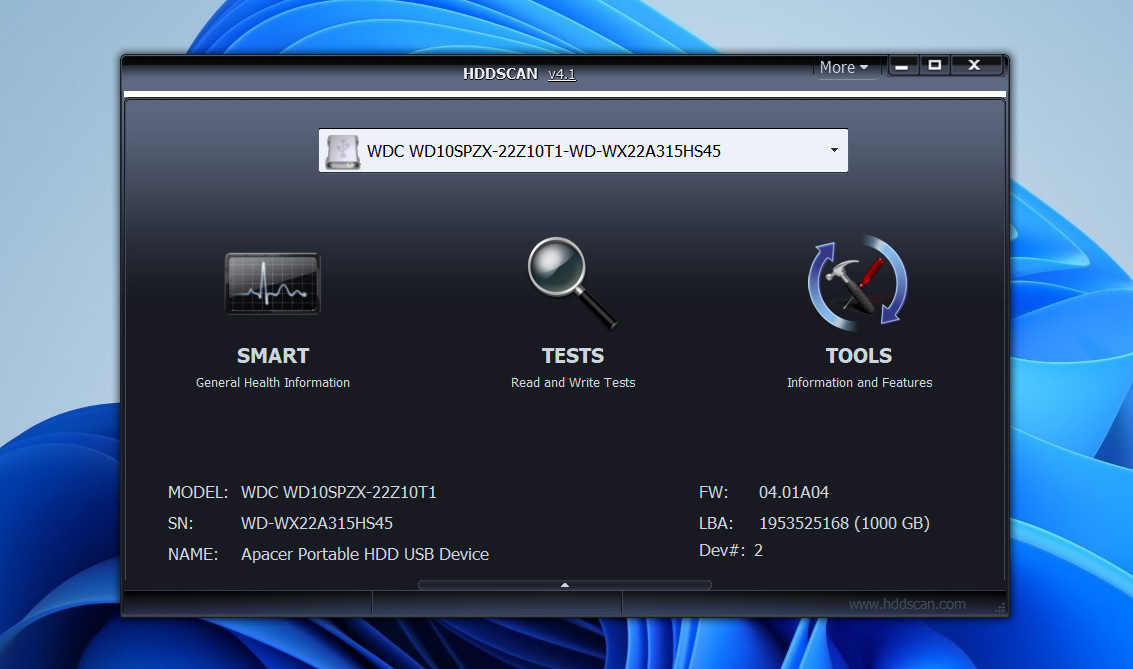Select the TESTS text label

pos(572,356)
